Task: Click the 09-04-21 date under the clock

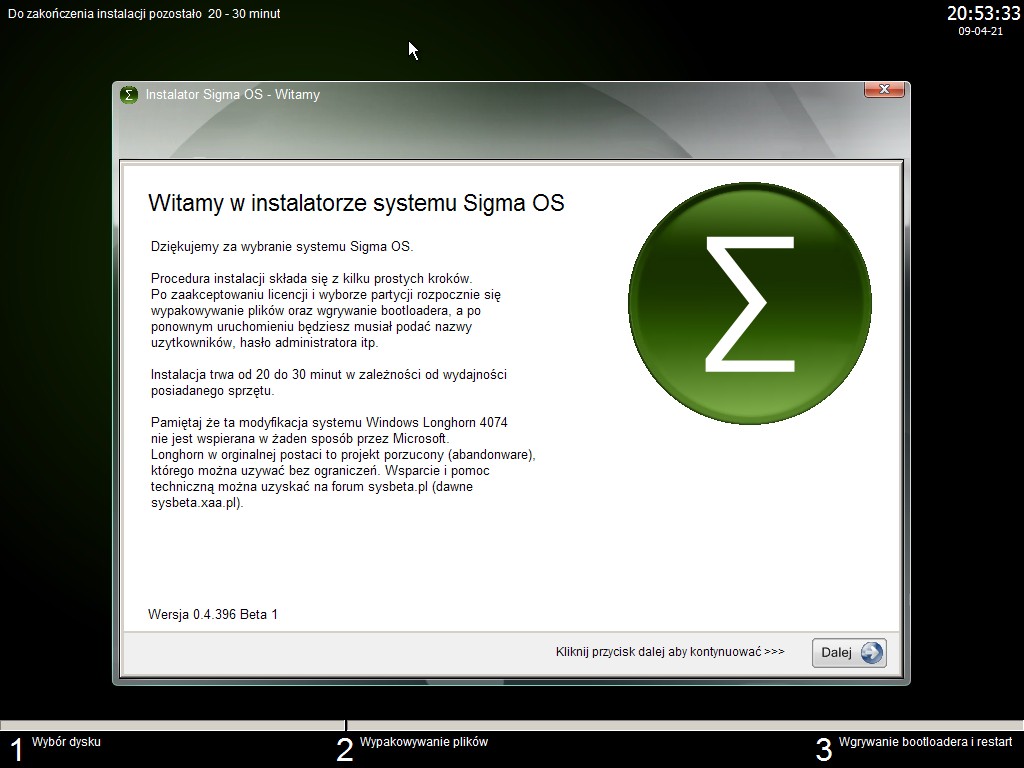Action: tap(980, 31)
